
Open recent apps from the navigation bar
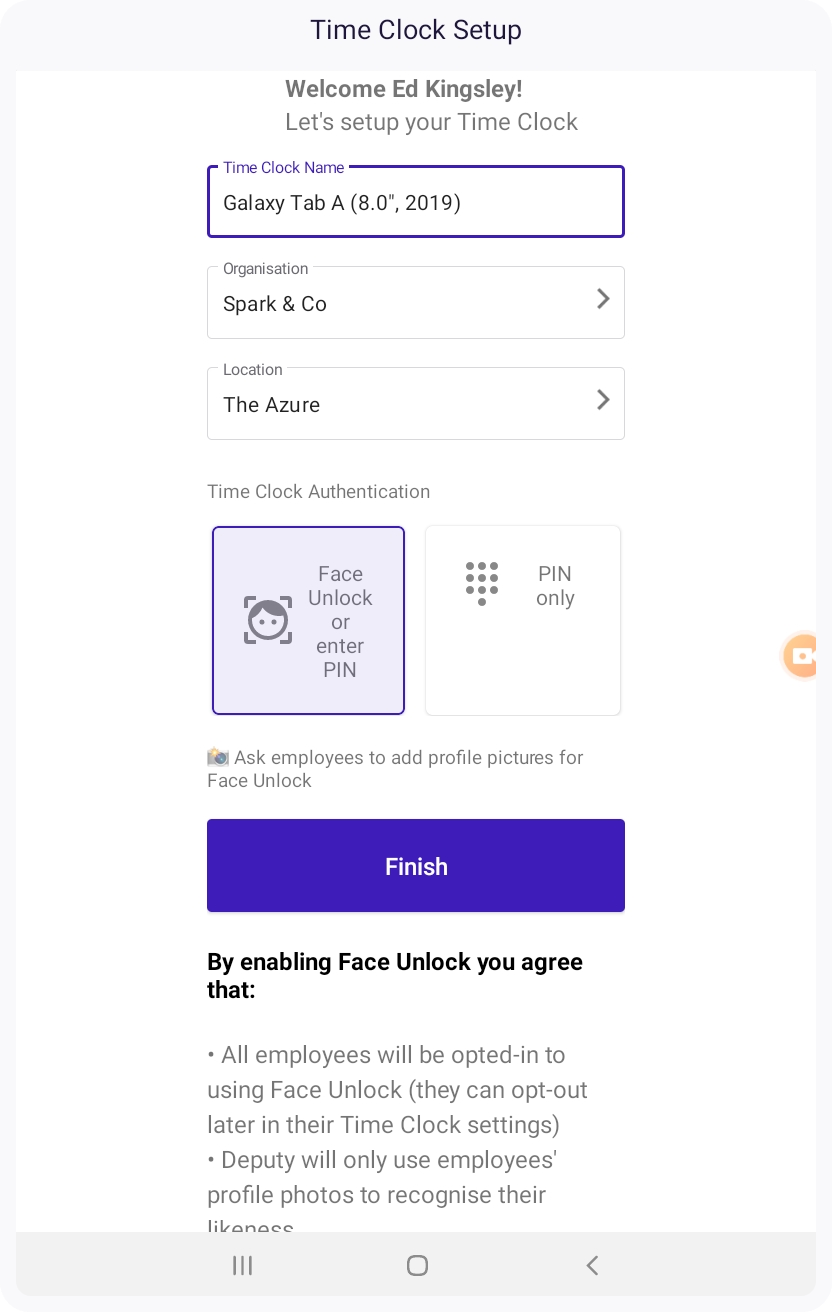tap(242, 1265)
